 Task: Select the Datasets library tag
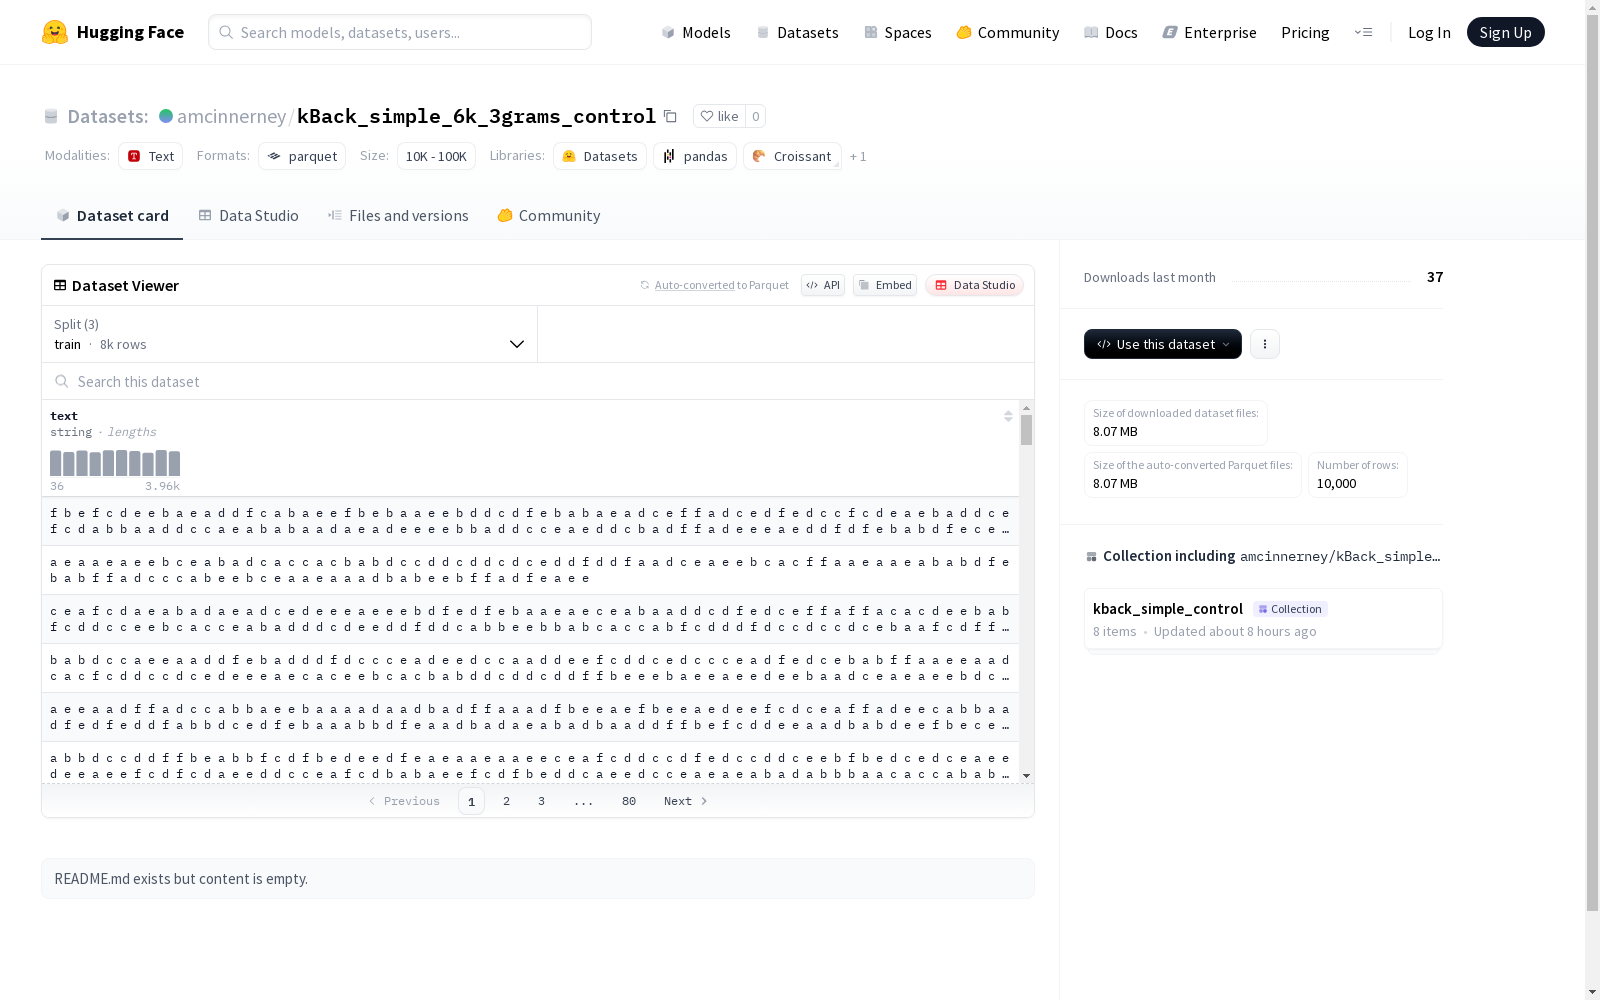point(599,156)
